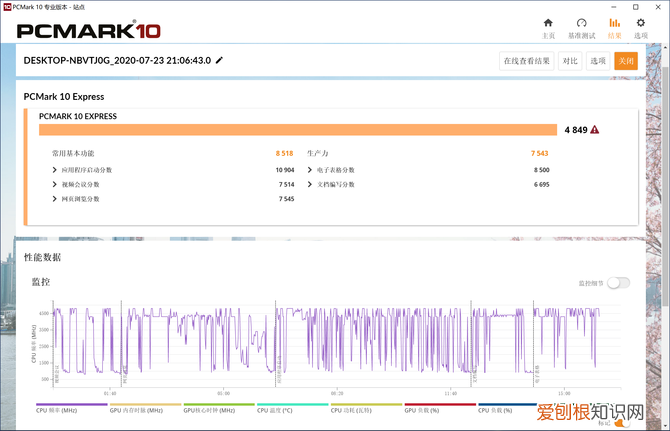Expand the 文档编写分数 row

pyautogui.click(x=310, y=184)
